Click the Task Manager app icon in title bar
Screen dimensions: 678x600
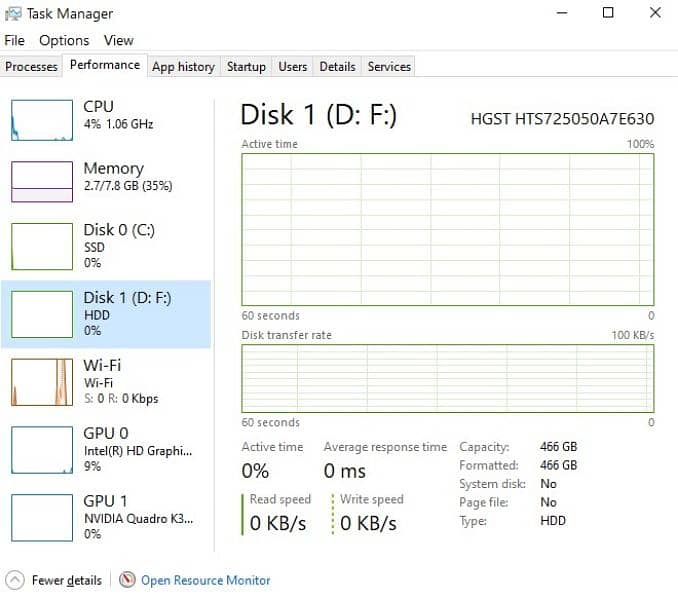tap(13, 14)
